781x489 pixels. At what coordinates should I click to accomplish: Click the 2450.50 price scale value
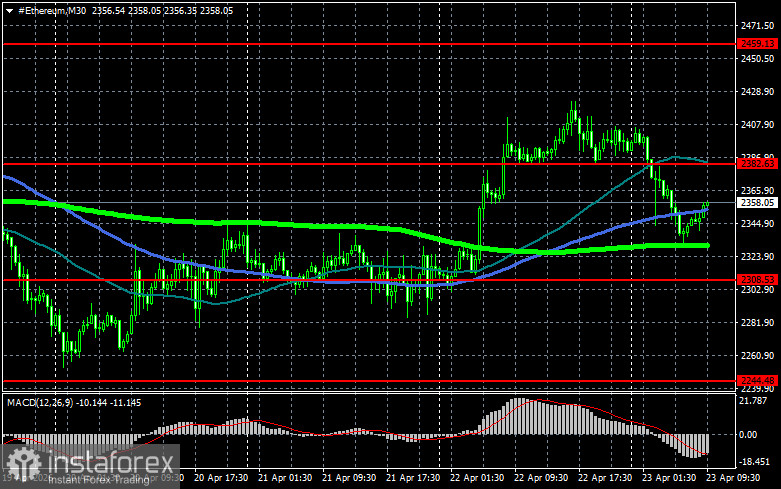click(x=758, y=59)
